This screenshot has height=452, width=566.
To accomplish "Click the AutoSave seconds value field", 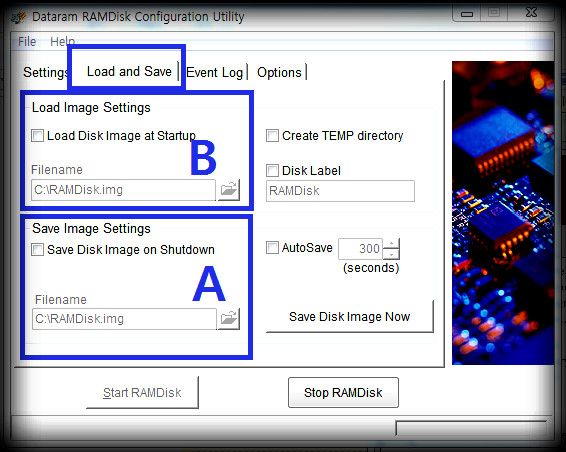I will click(360, 248).
